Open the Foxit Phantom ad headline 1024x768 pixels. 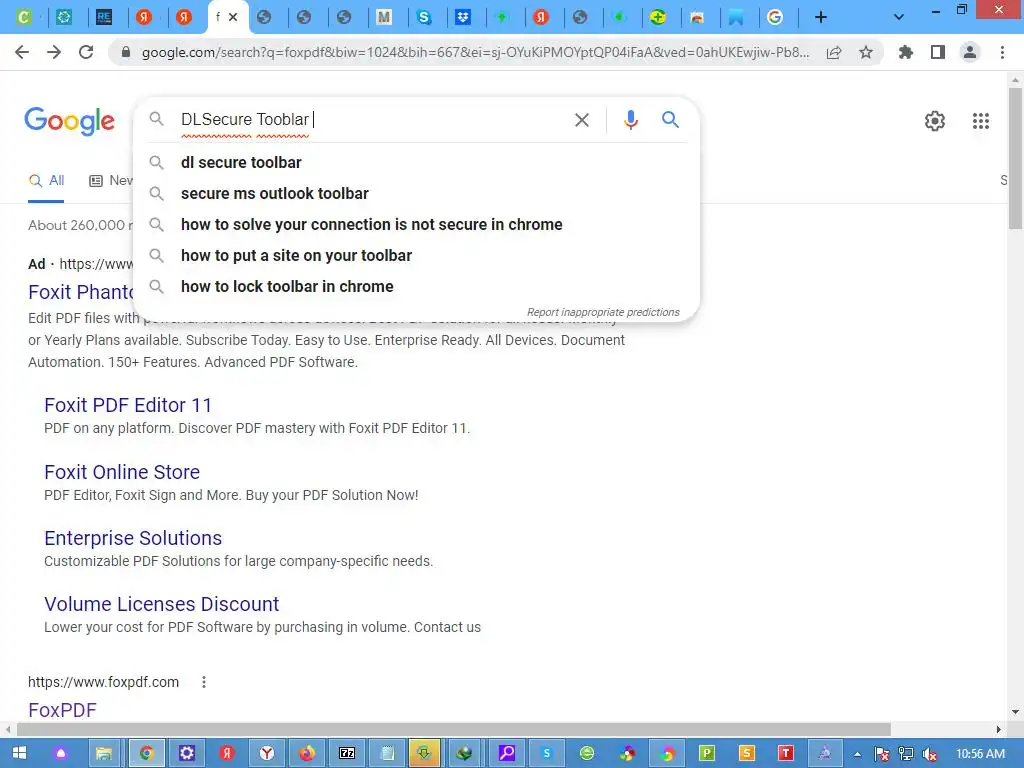pos(81,292)
